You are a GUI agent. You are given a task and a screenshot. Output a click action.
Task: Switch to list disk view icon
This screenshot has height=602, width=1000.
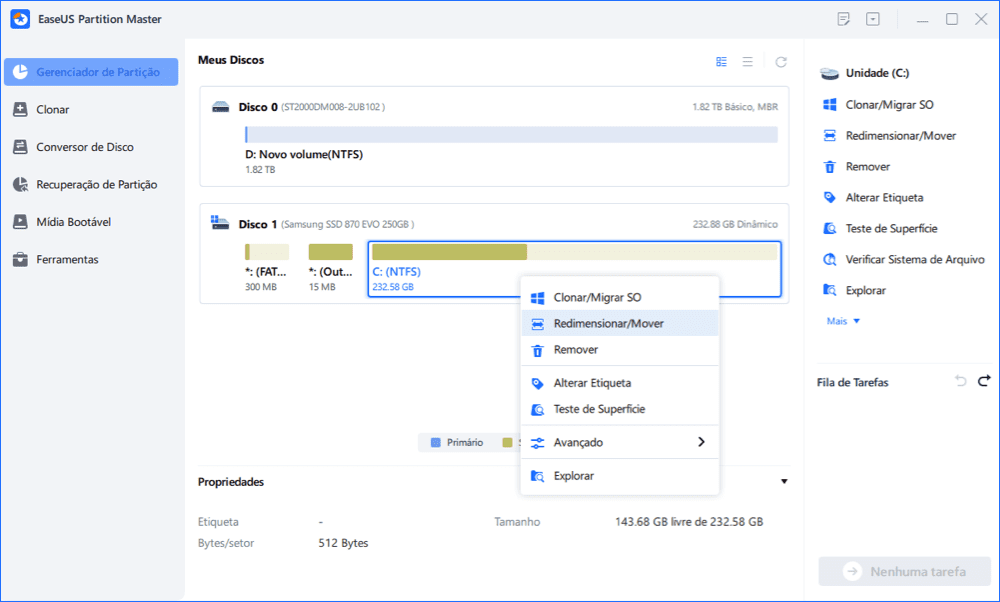747,62
